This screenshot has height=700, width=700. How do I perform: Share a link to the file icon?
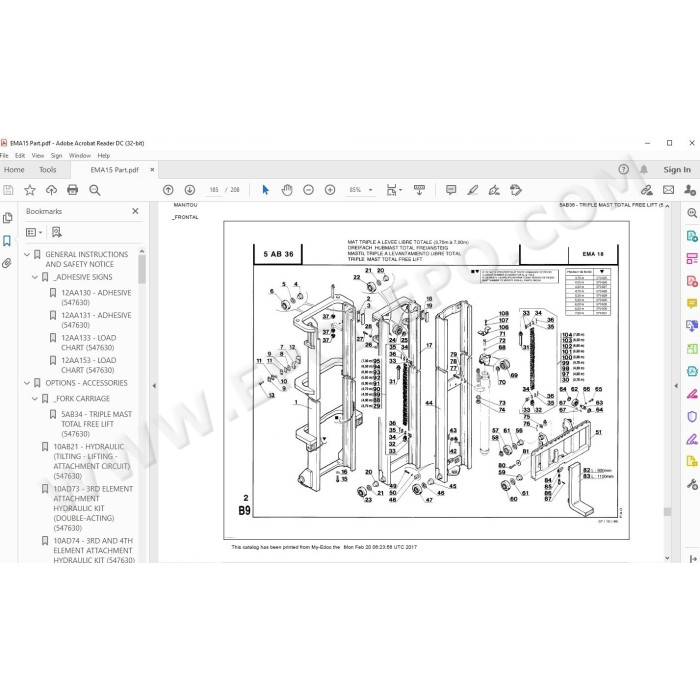coord(647,190)
